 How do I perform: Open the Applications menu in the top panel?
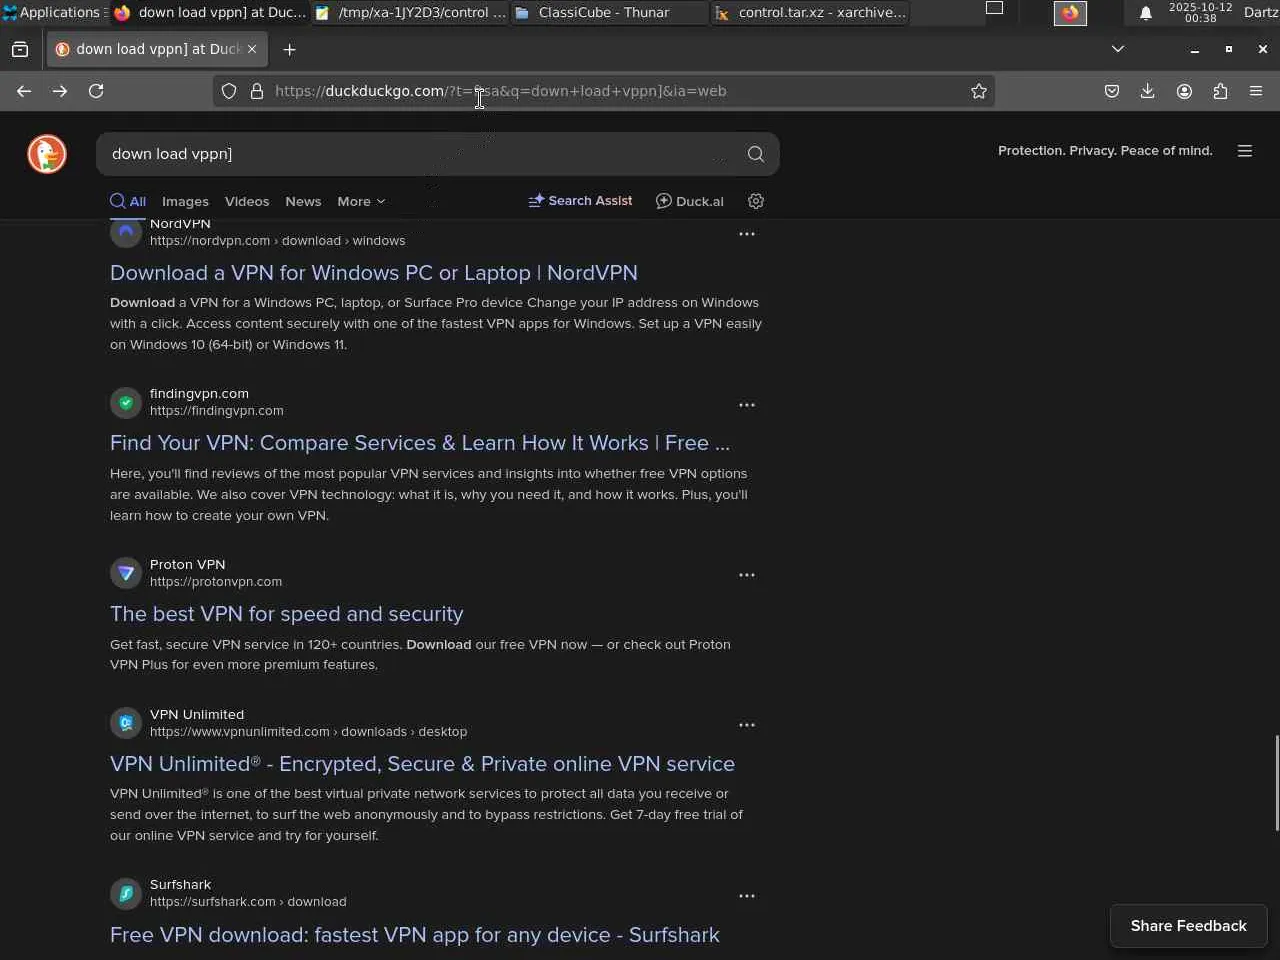52,13
